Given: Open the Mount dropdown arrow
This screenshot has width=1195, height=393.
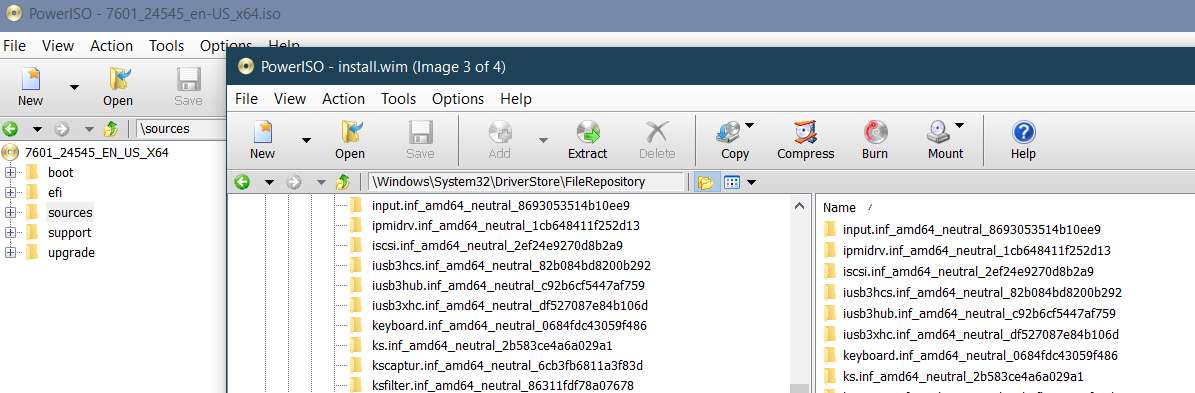Looking at the screenshot, I should (959, 126).
